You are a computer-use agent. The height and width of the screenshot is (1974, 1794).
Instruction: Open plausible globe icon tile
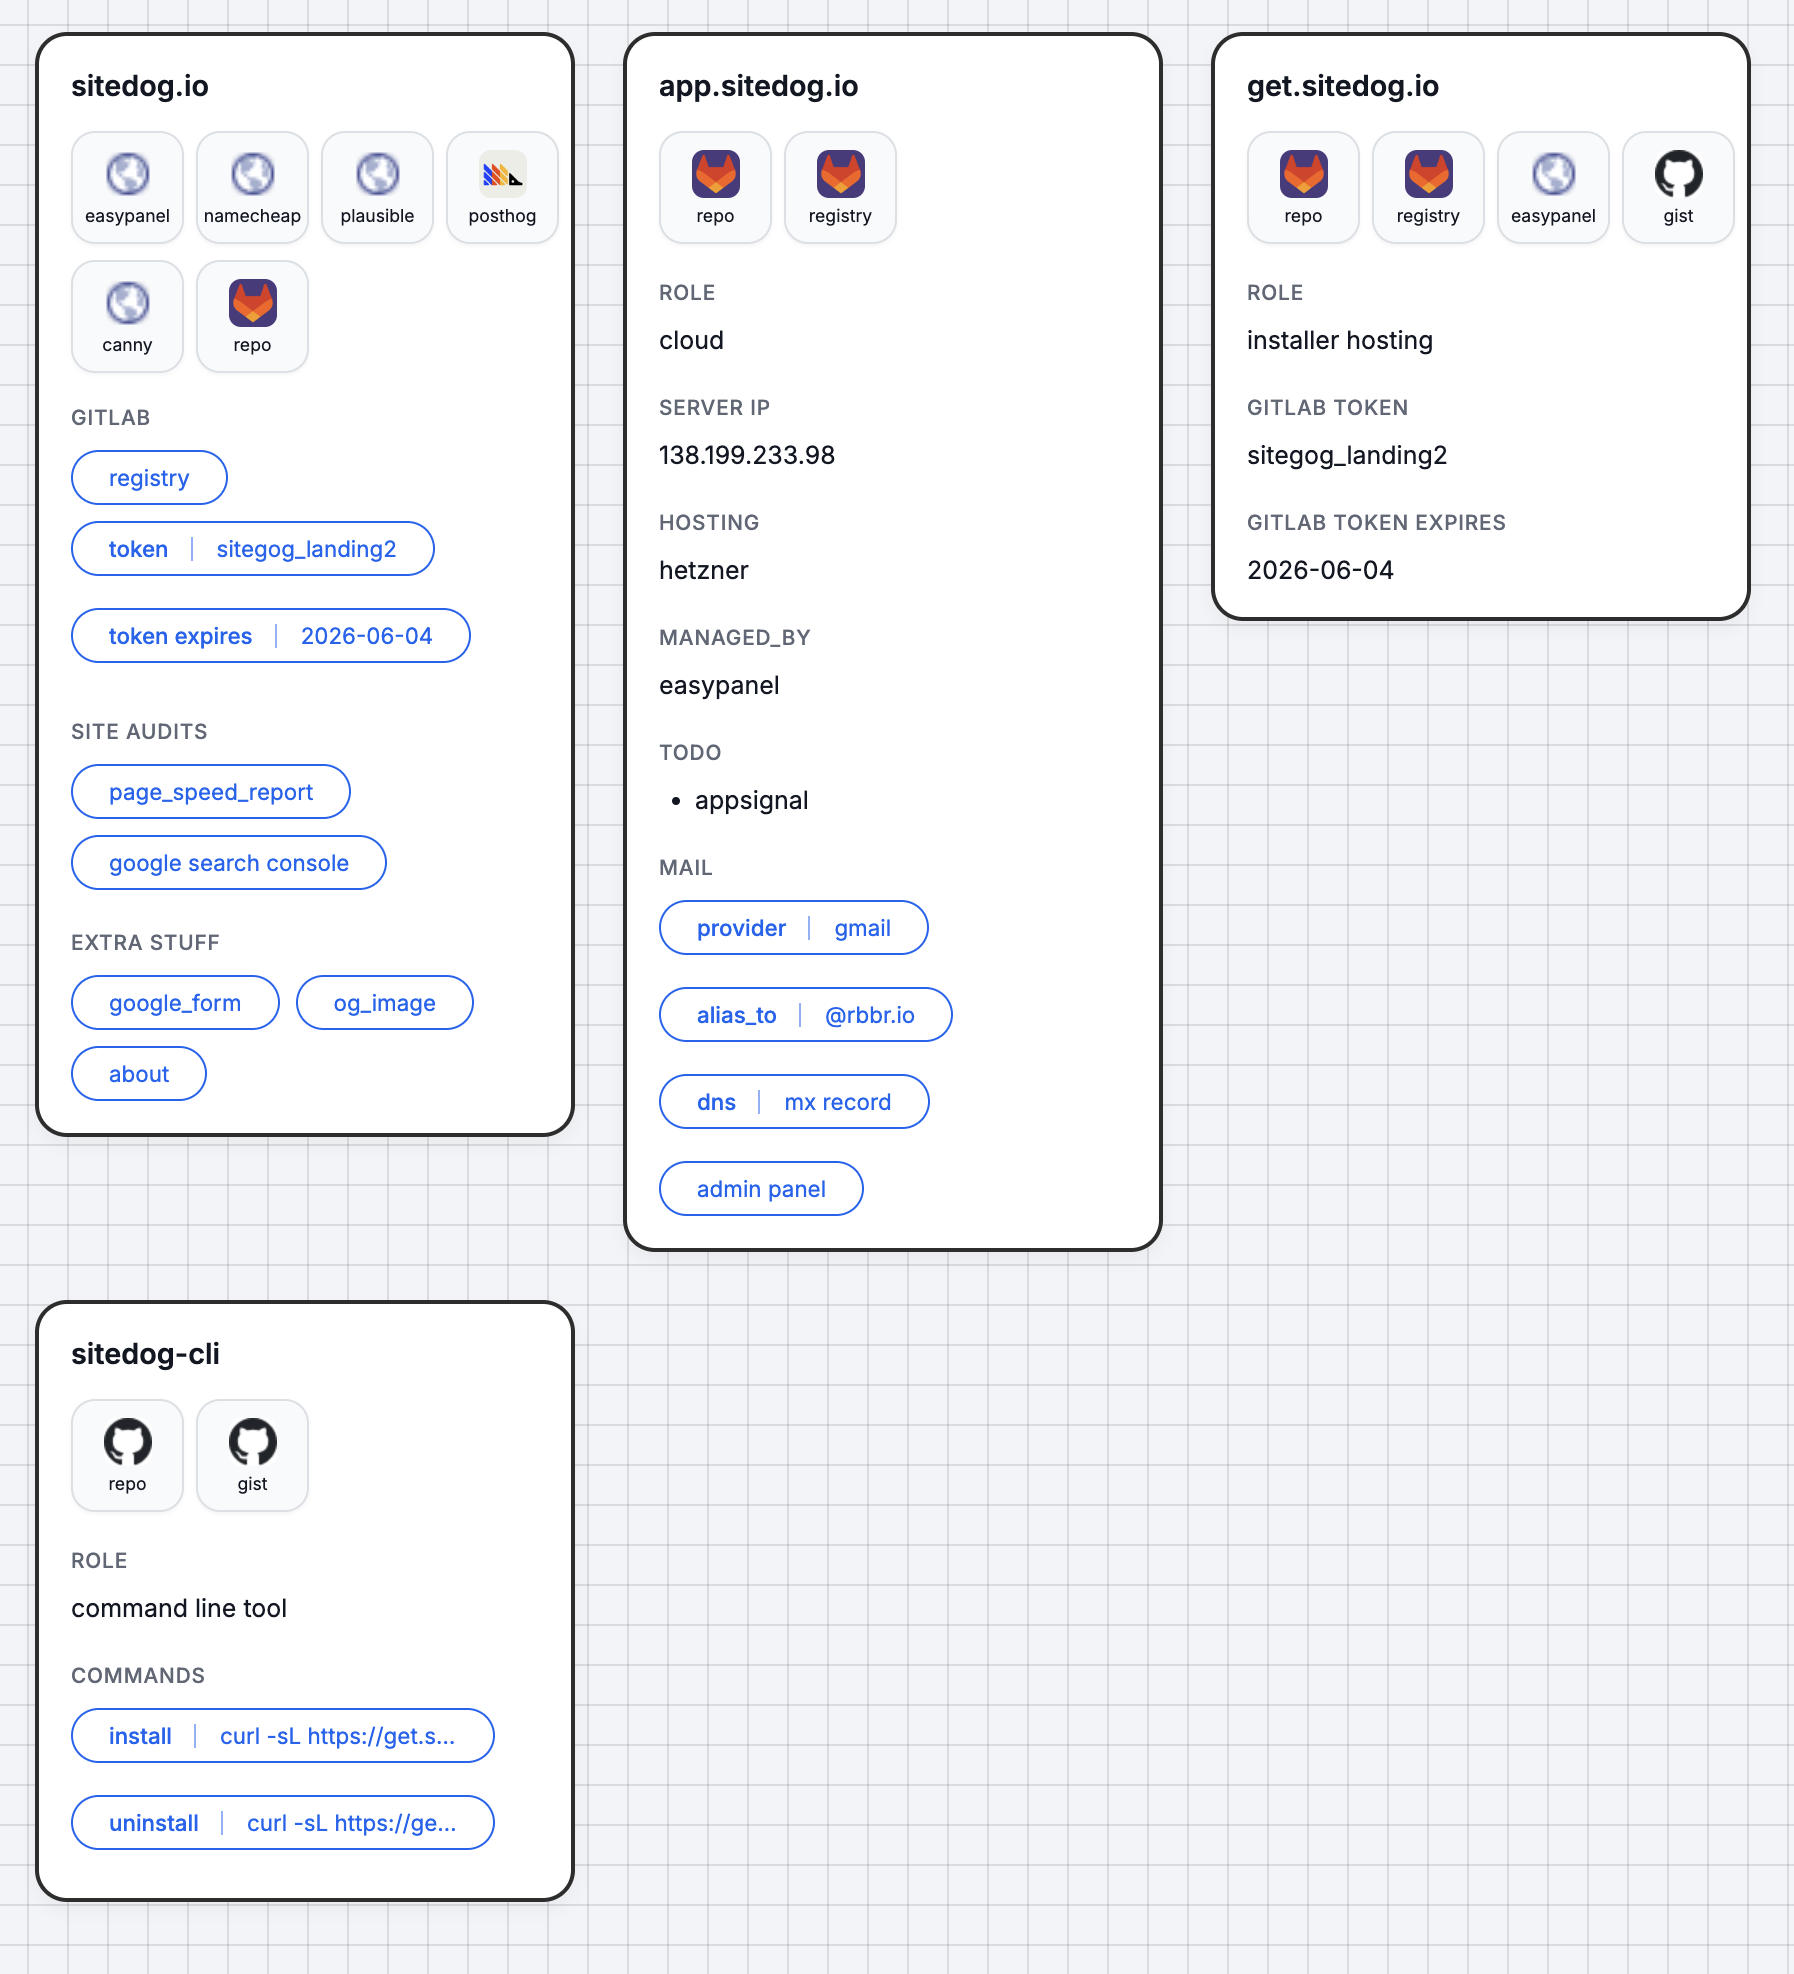[x=377, y=187]
